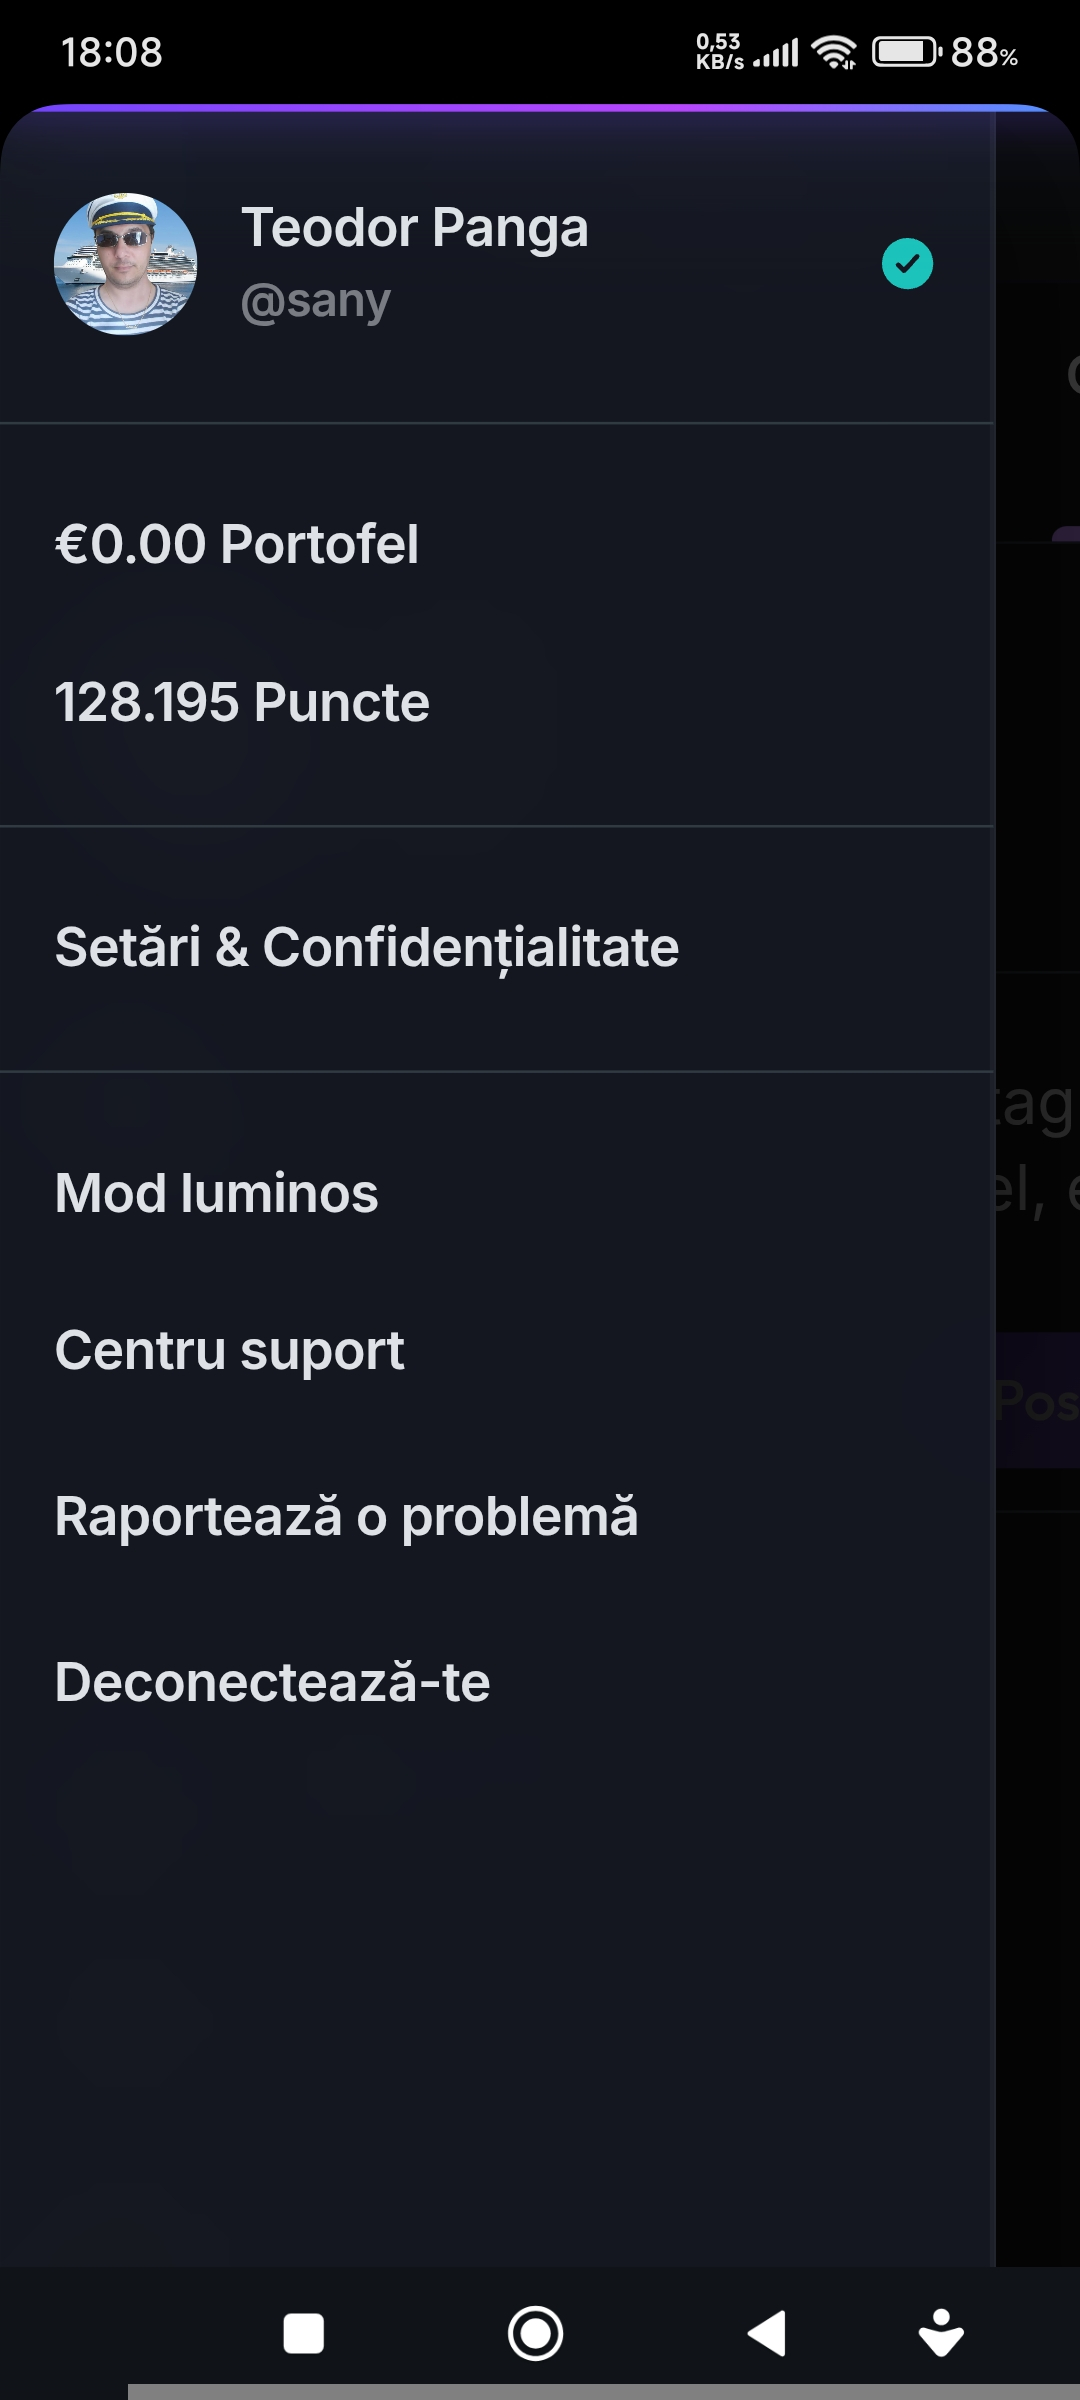The height and width of the screenshot is (2400, 1080).
Task: Tap the Wi-Fi status icon
Action: click(x=834, y=52)
